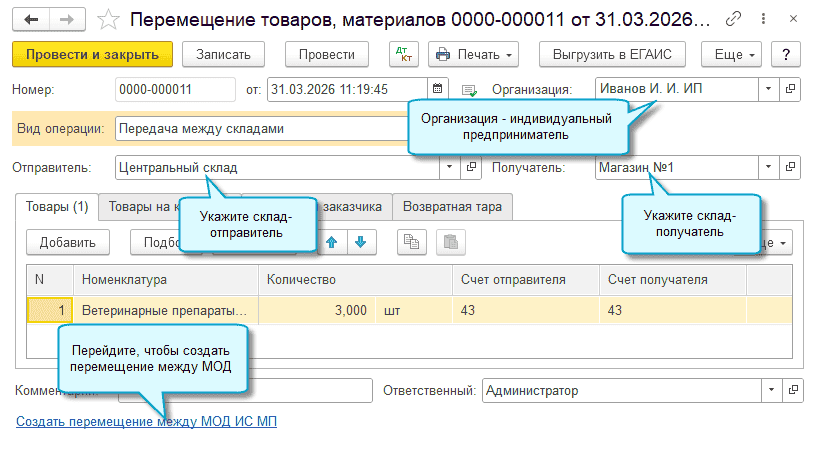Follow the Создать перемещение между МОД ИС МП link
Viewport: 820px width, 452px height.
click(x=146, y=422)
